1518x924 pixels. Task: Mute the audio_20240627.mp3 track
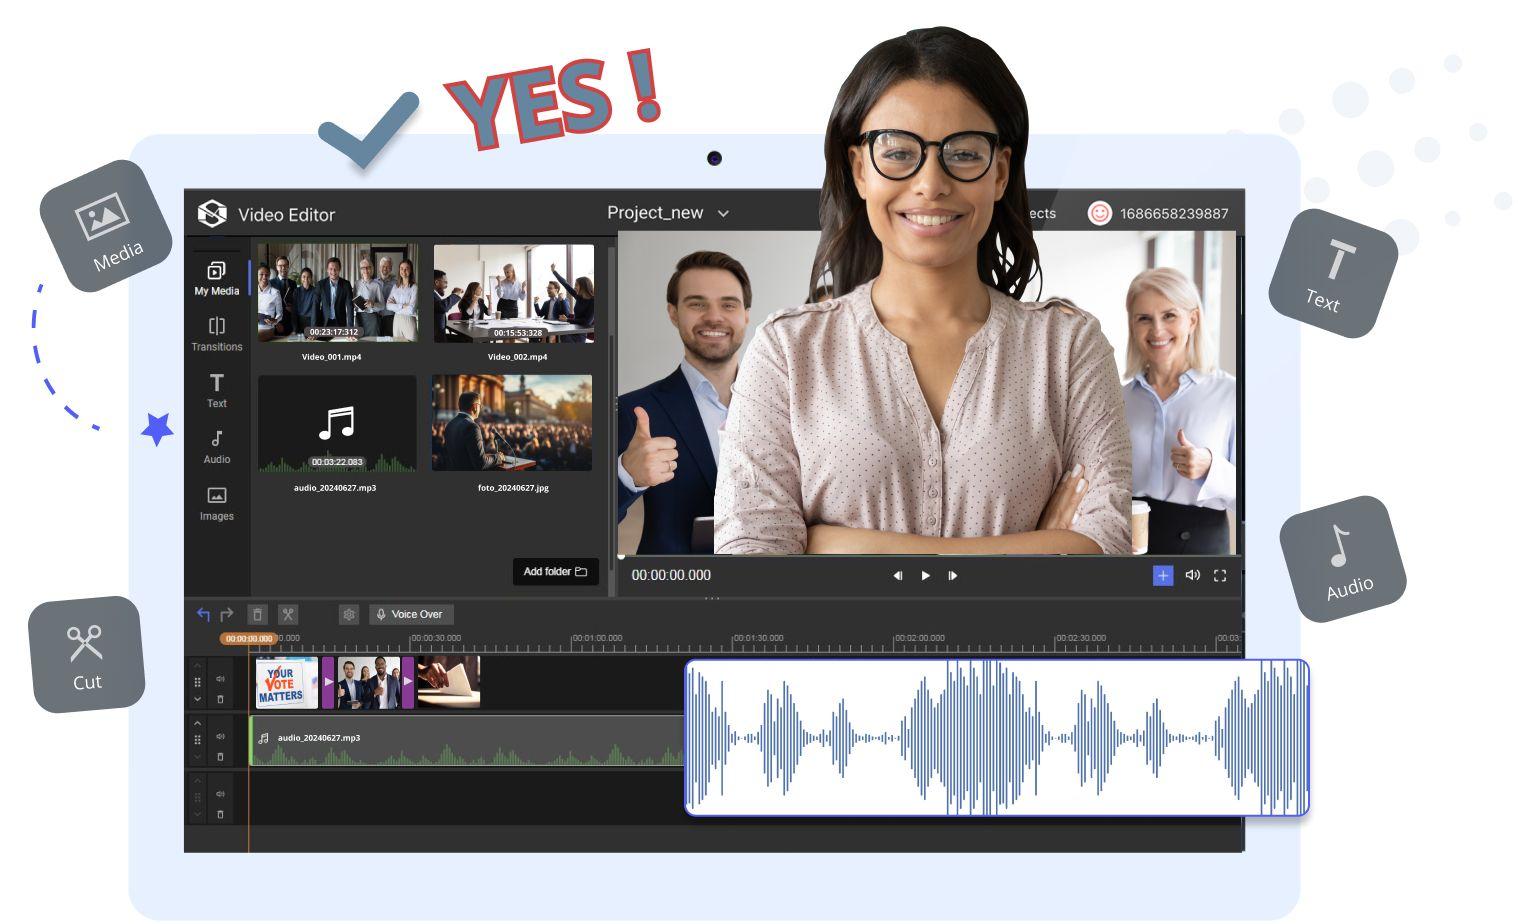coord(221,737)
